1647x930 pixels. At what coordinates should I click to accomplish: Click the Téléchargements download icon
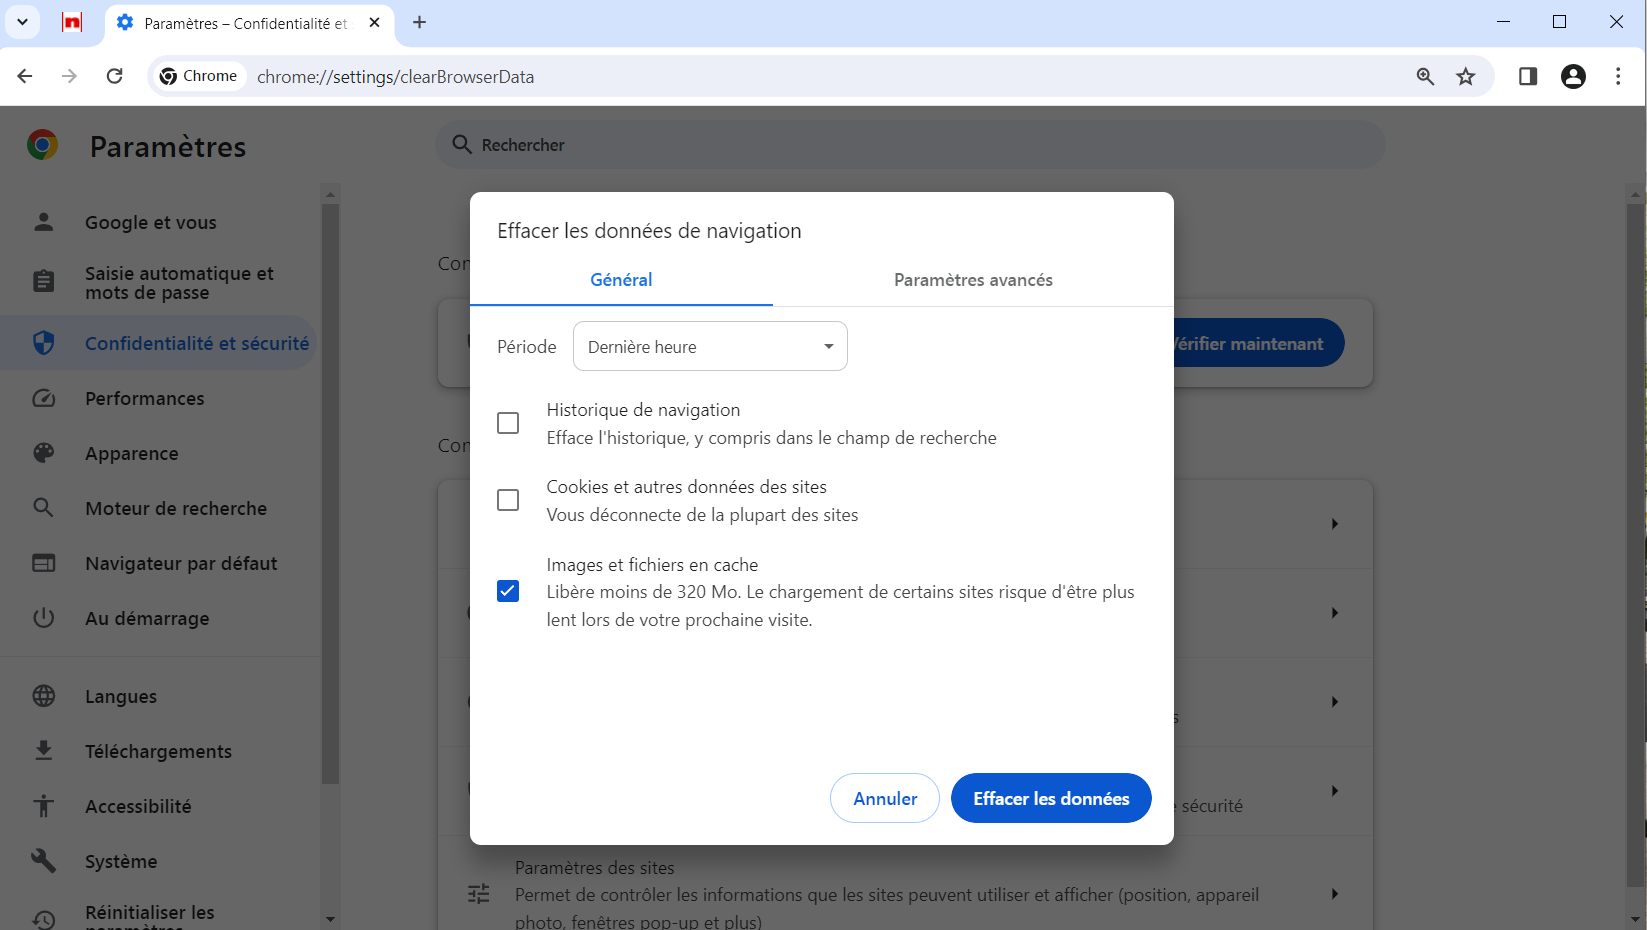44,751
